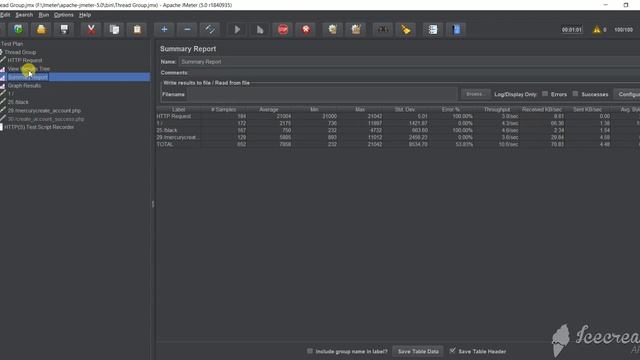Viewport: 640px width, 360px height.
Task: Open the Run menu
Action: point(44,15)
